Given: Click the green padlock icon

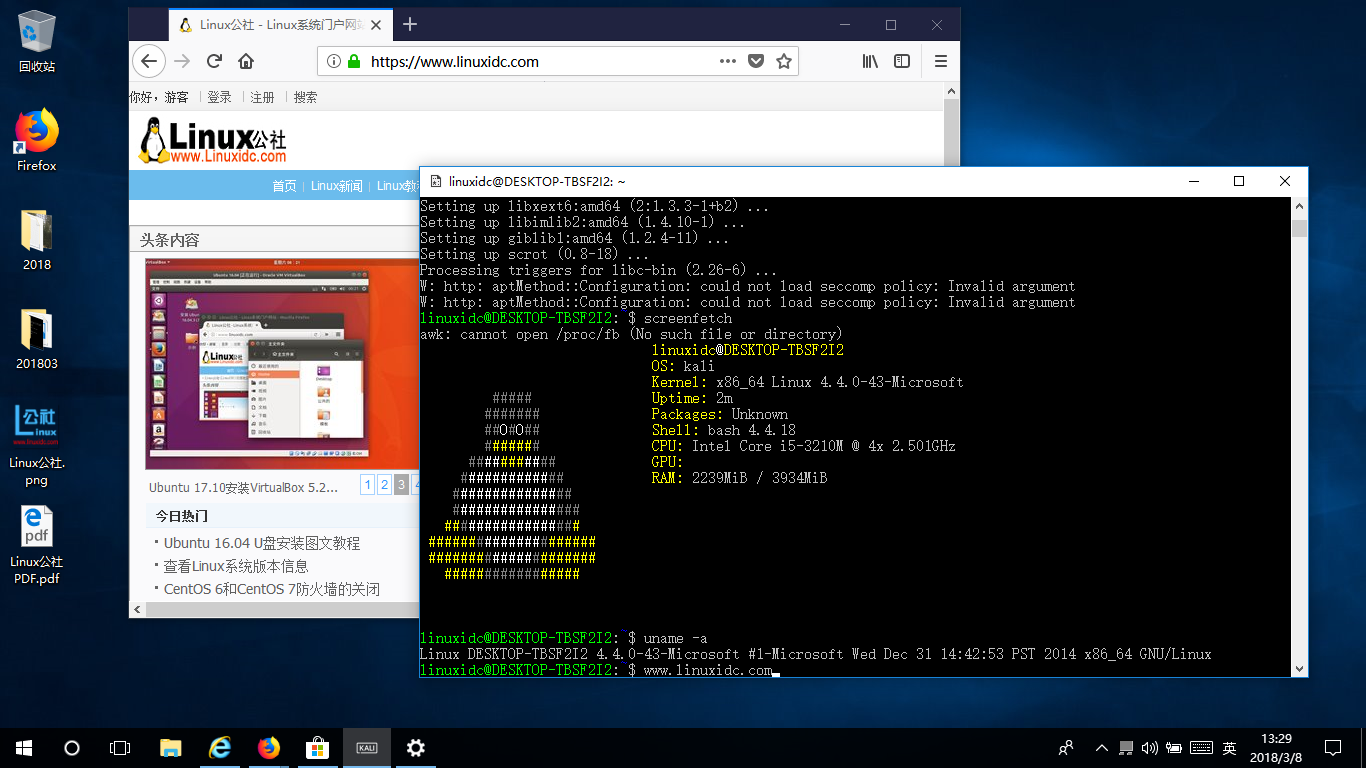Looking at the screenshot, I should (353, 61).
